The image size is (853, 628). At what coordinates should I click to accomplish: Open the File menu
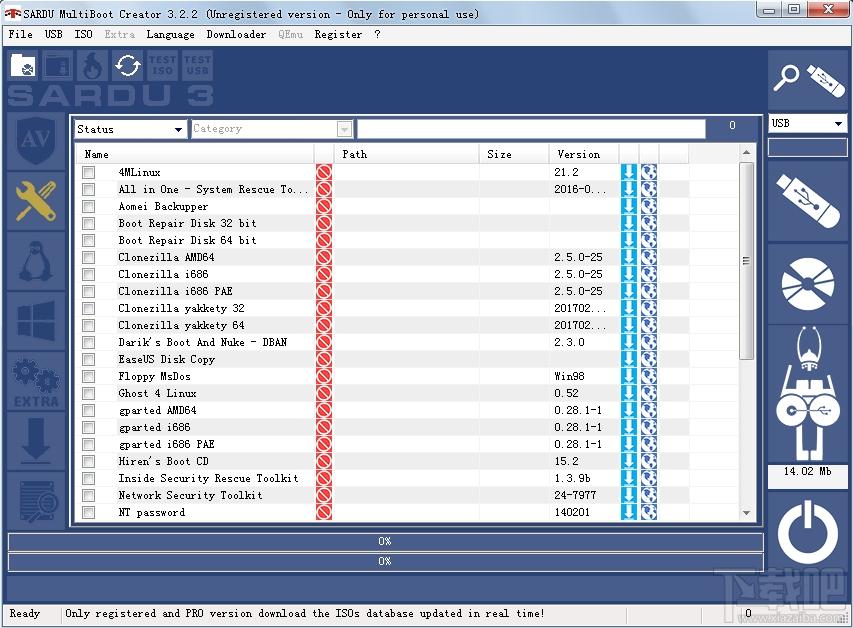point(21,34)
